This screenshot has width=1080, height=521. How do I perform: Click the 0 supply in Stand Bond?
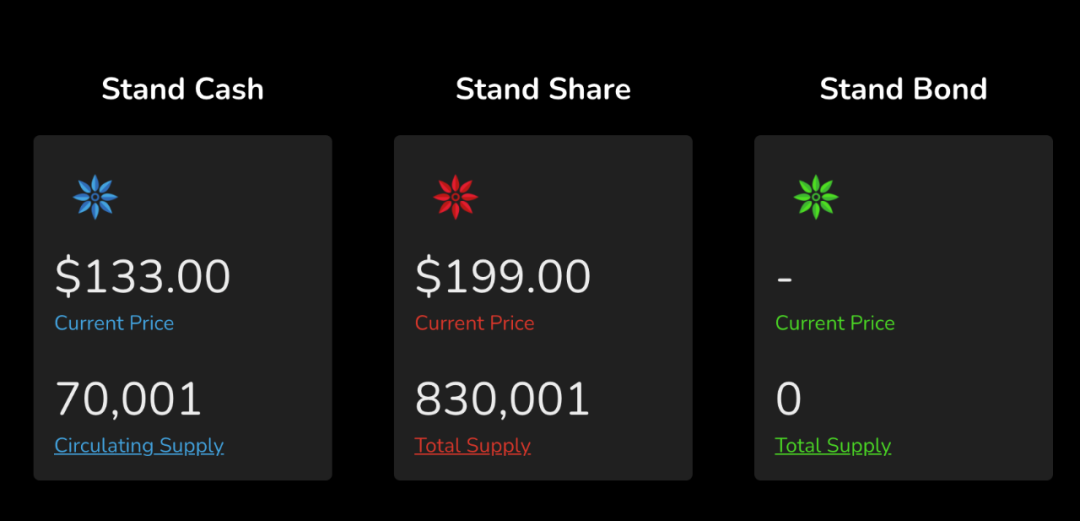pos(789,399)
